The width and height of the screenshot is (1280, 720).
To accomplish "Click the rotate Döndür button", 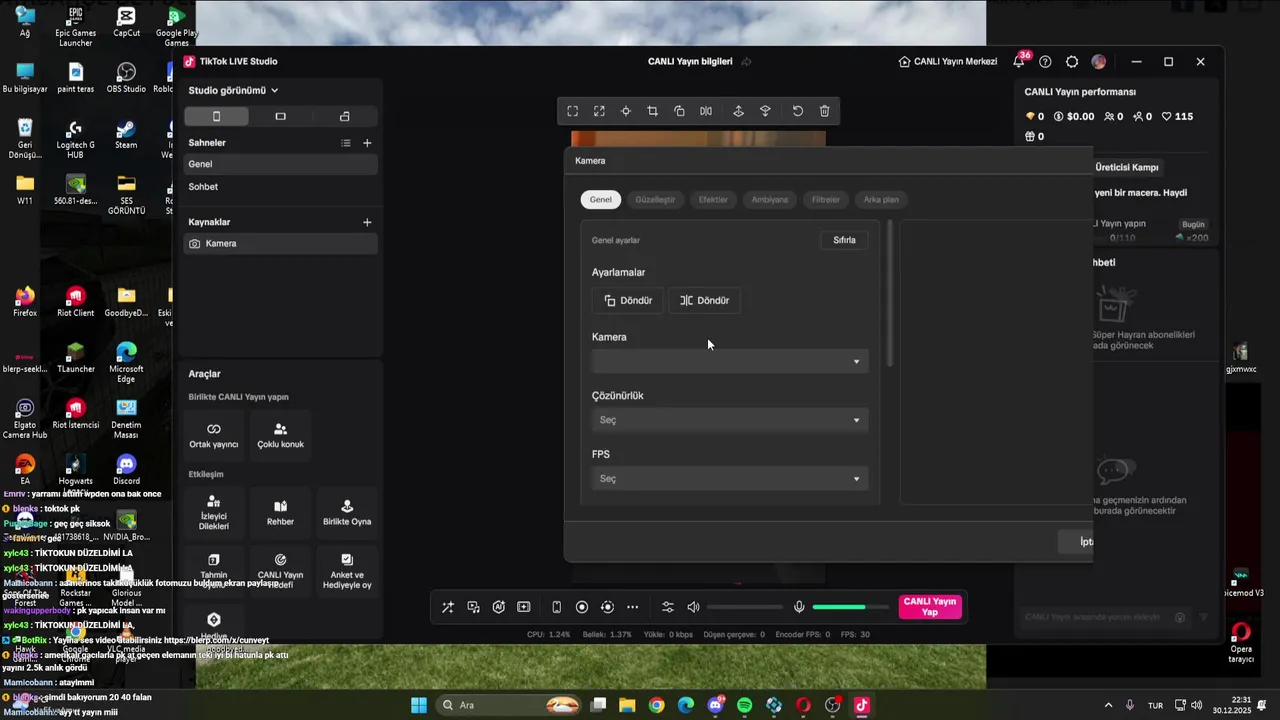I will point(627,300).
